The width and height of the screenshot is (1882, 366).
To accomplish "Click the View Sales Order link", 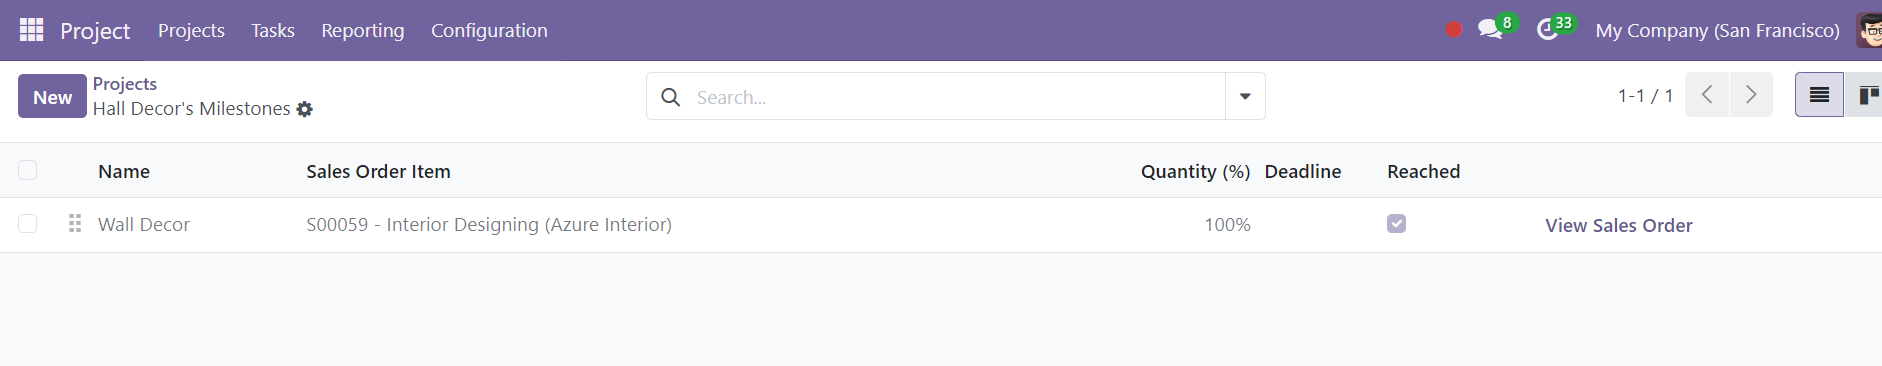I will coord(1618,225).
